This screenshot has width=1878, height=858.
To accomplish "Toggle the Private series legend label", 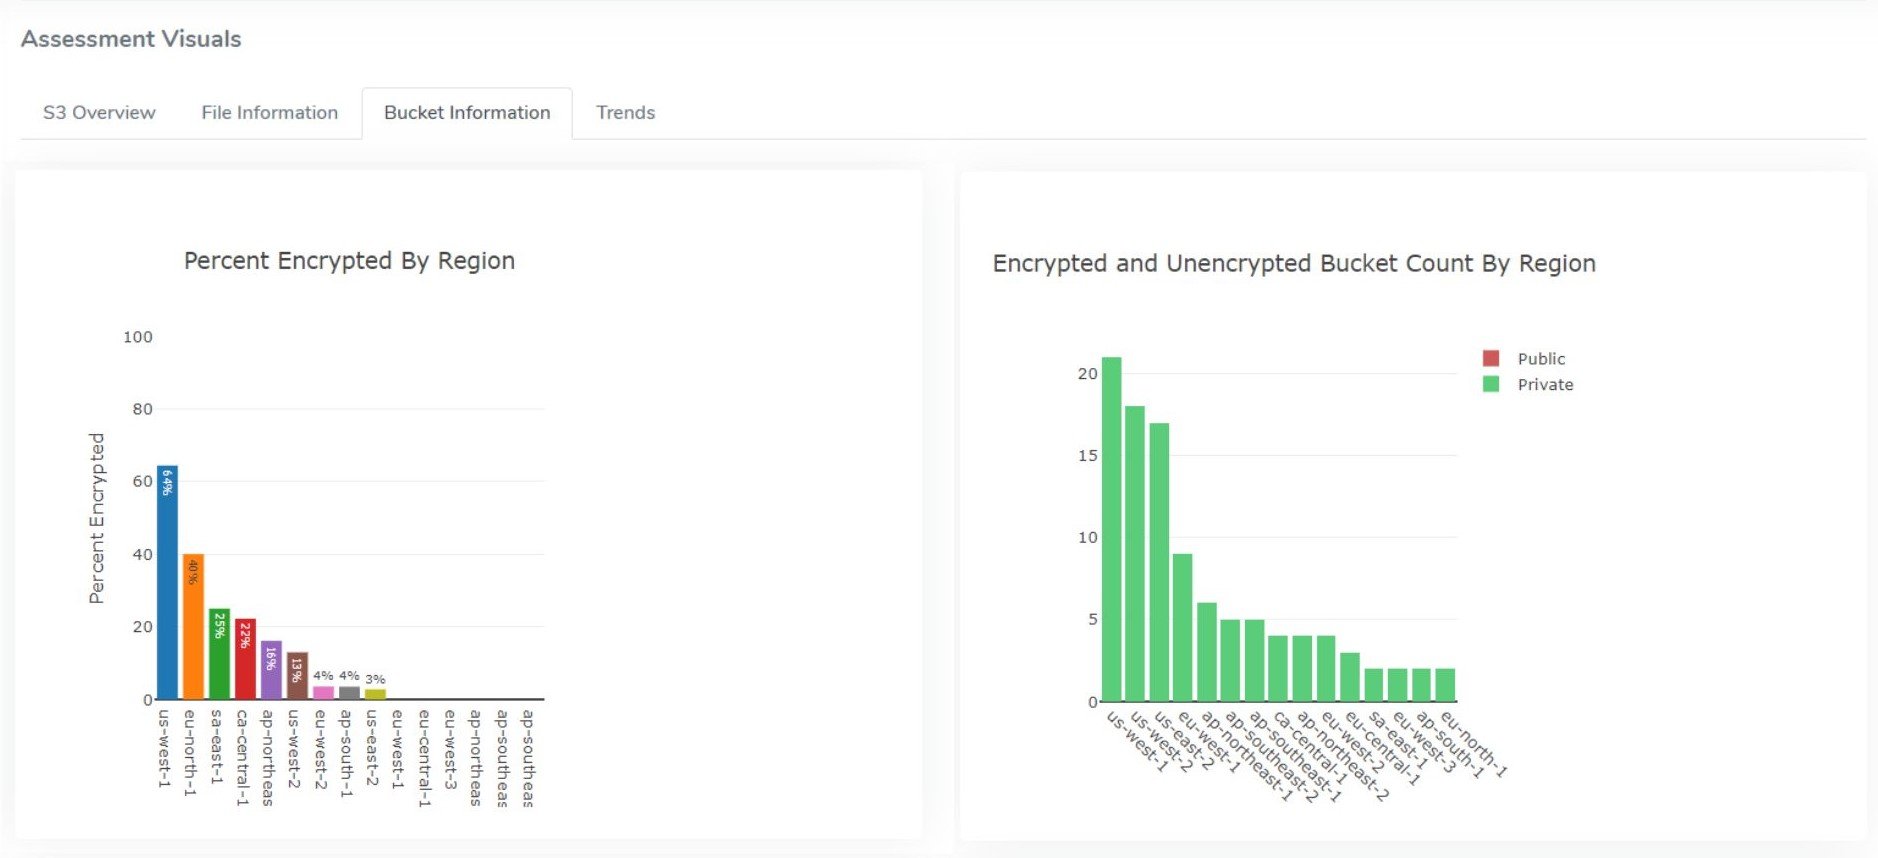I will point(1545,385).
